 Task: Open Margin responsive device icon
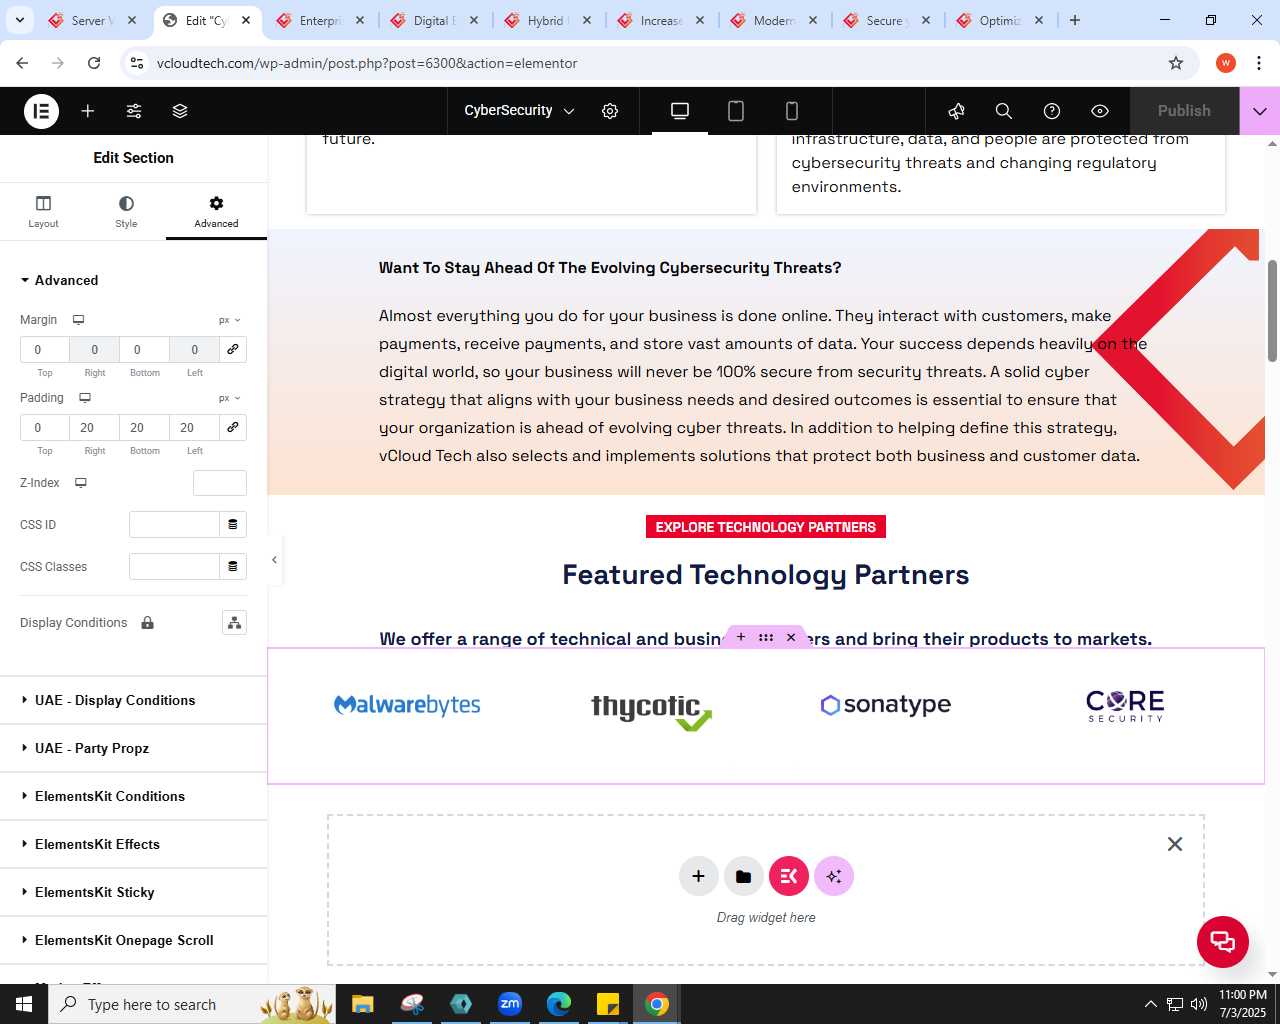(78, 320)
